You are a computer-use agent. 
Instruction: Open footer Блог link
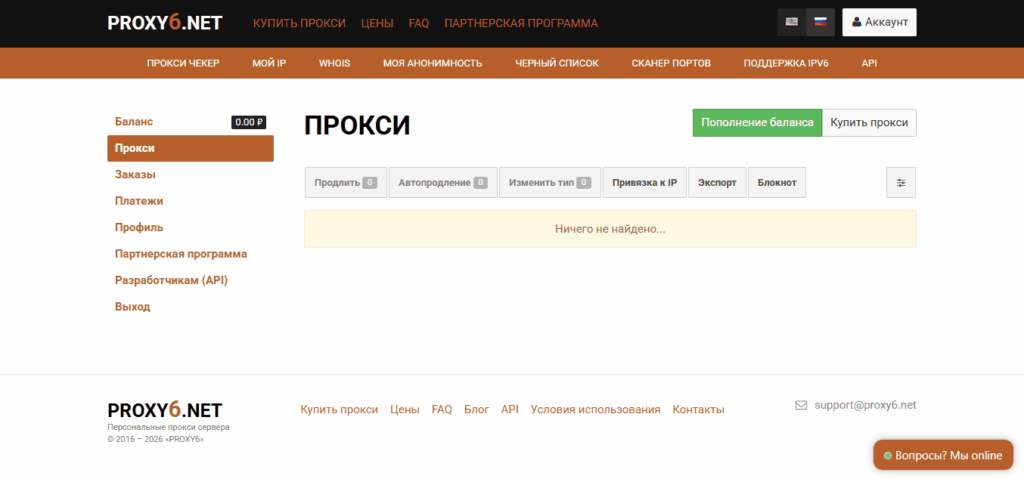477,410
